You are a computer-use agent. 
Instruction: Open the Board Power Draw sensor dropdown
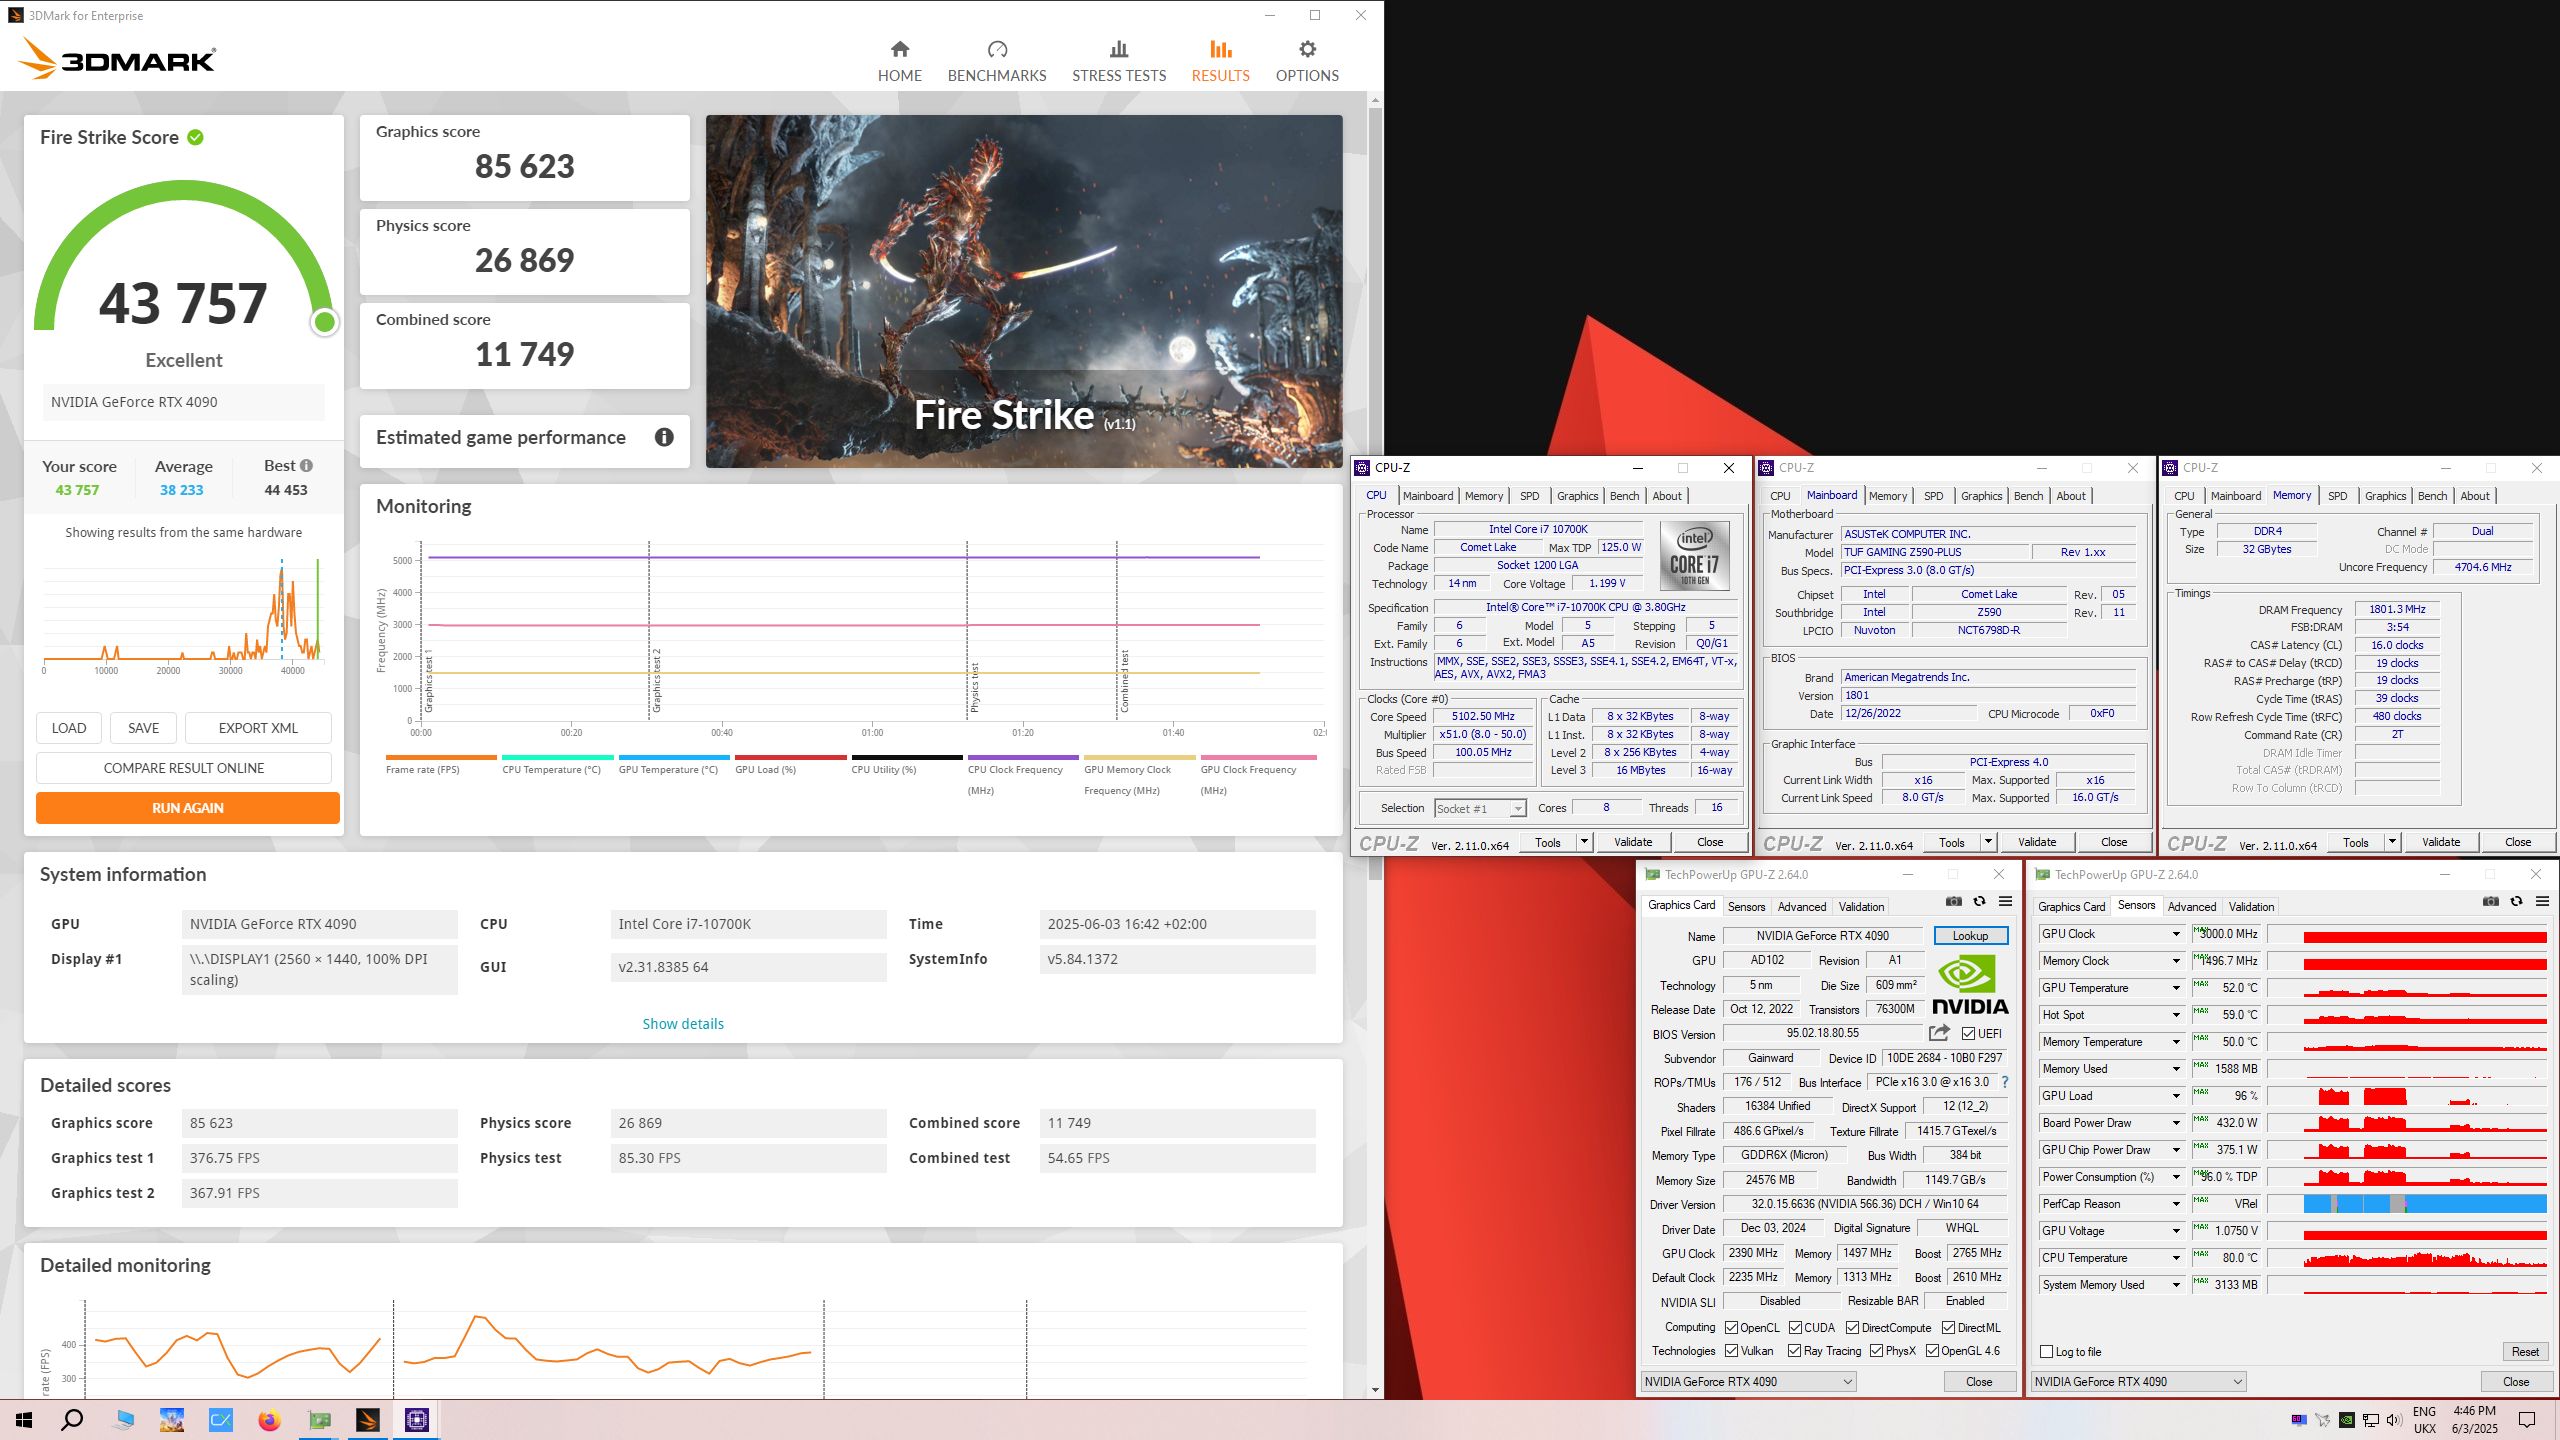click(x=2175, y=1123)
